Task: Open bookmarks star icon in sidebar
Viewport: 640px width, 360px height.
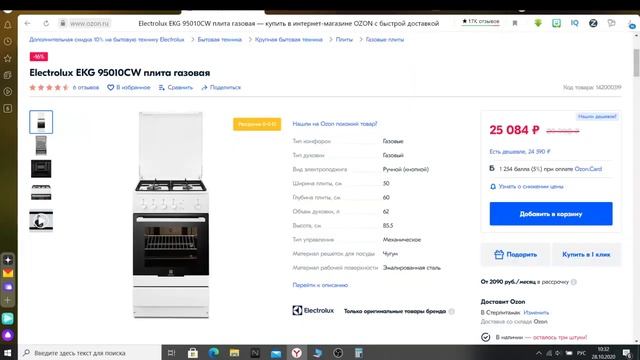Action: pyautogui.click(x=8, y=58)
